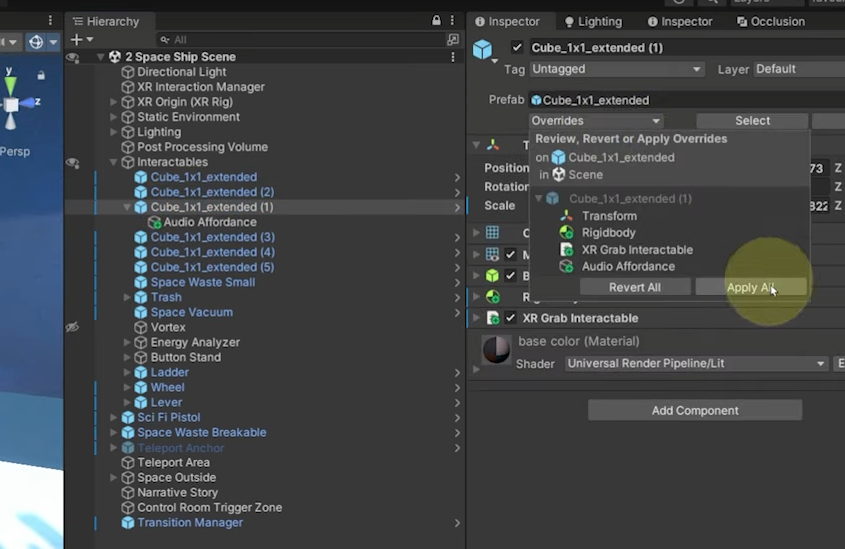Click Revert All in overrides popup

pos(635,287)
